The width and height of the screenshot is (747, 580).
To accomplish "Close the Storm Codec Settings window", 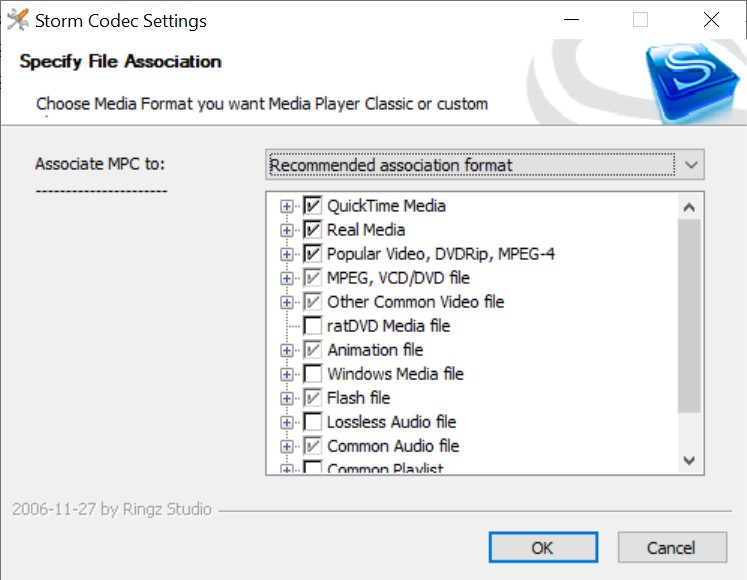I will 711,20.
